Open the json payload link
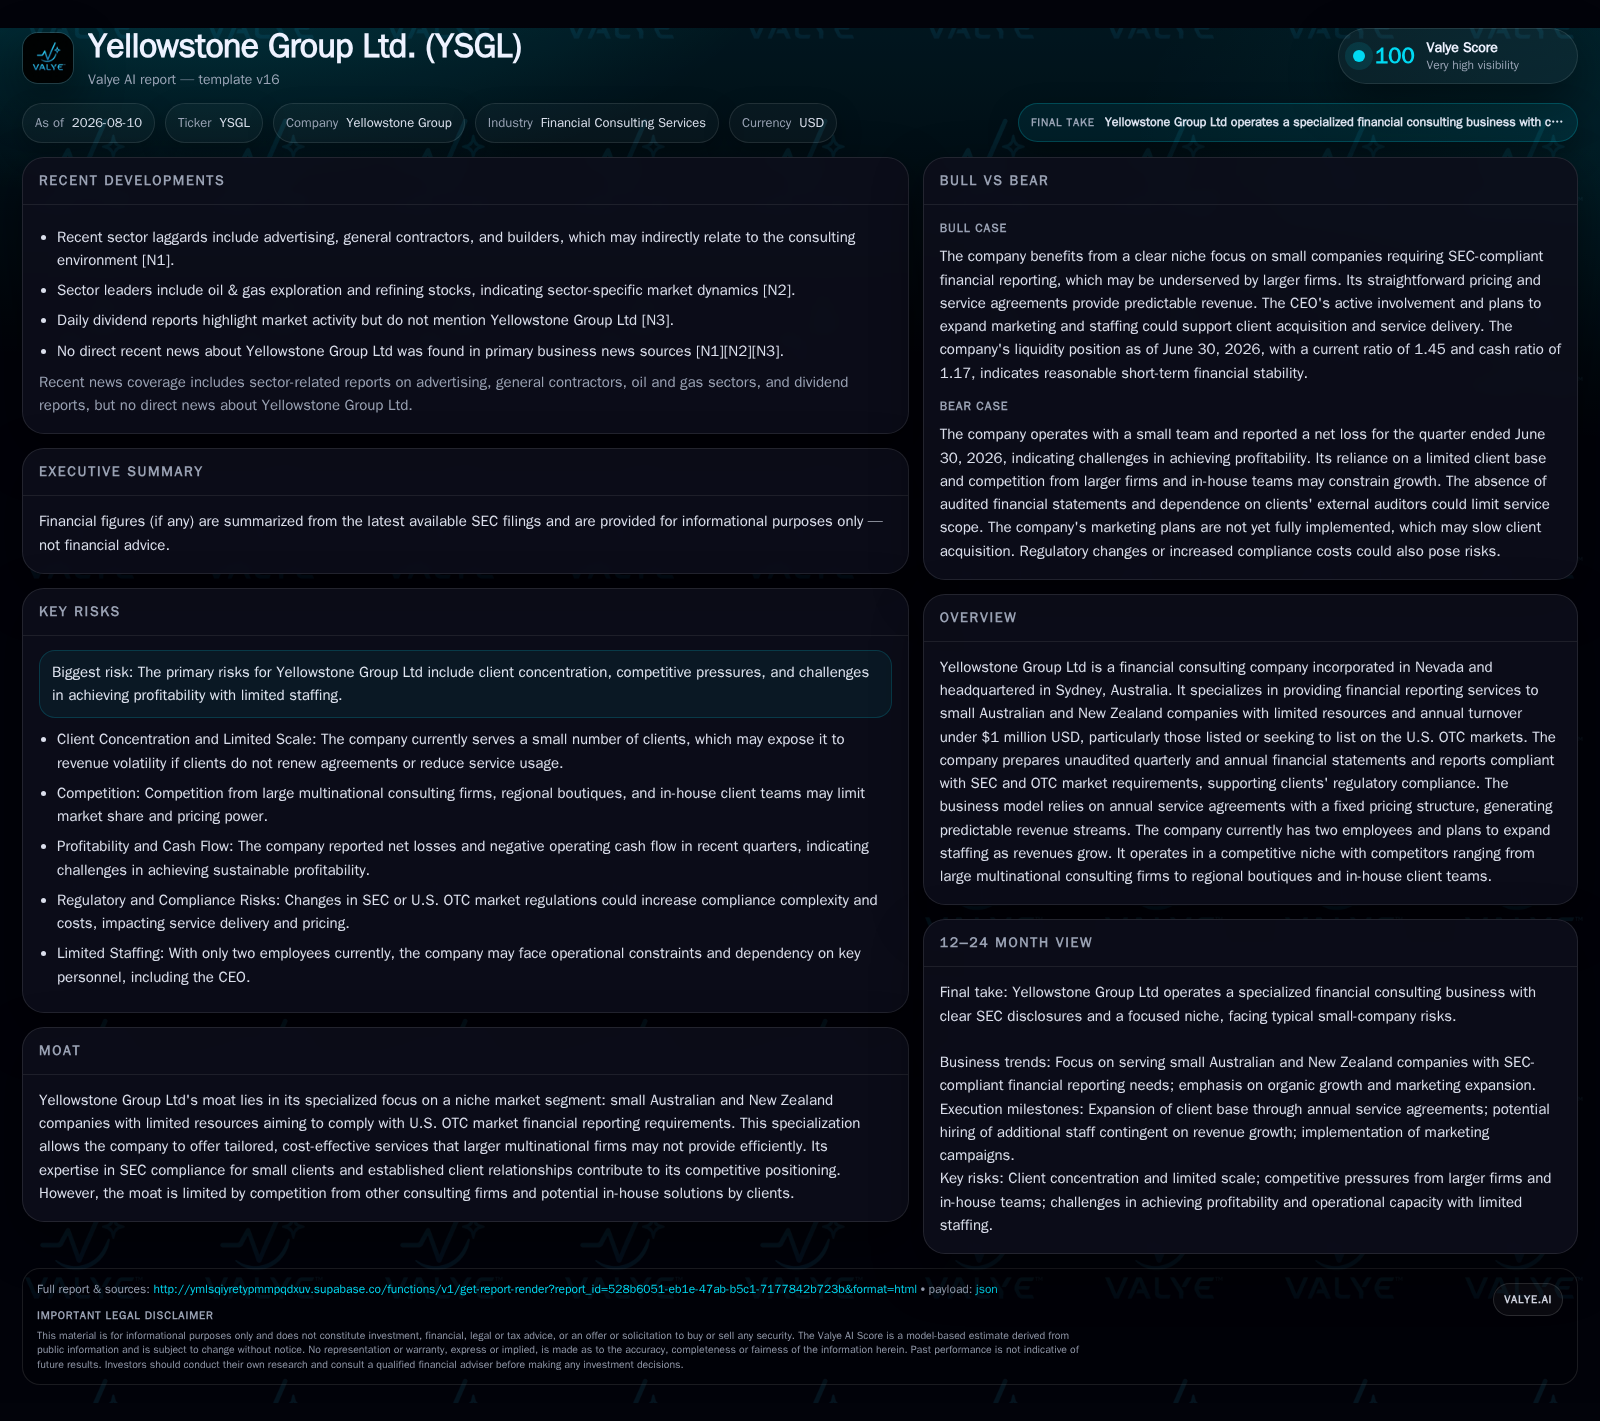 coord(986,1289)
